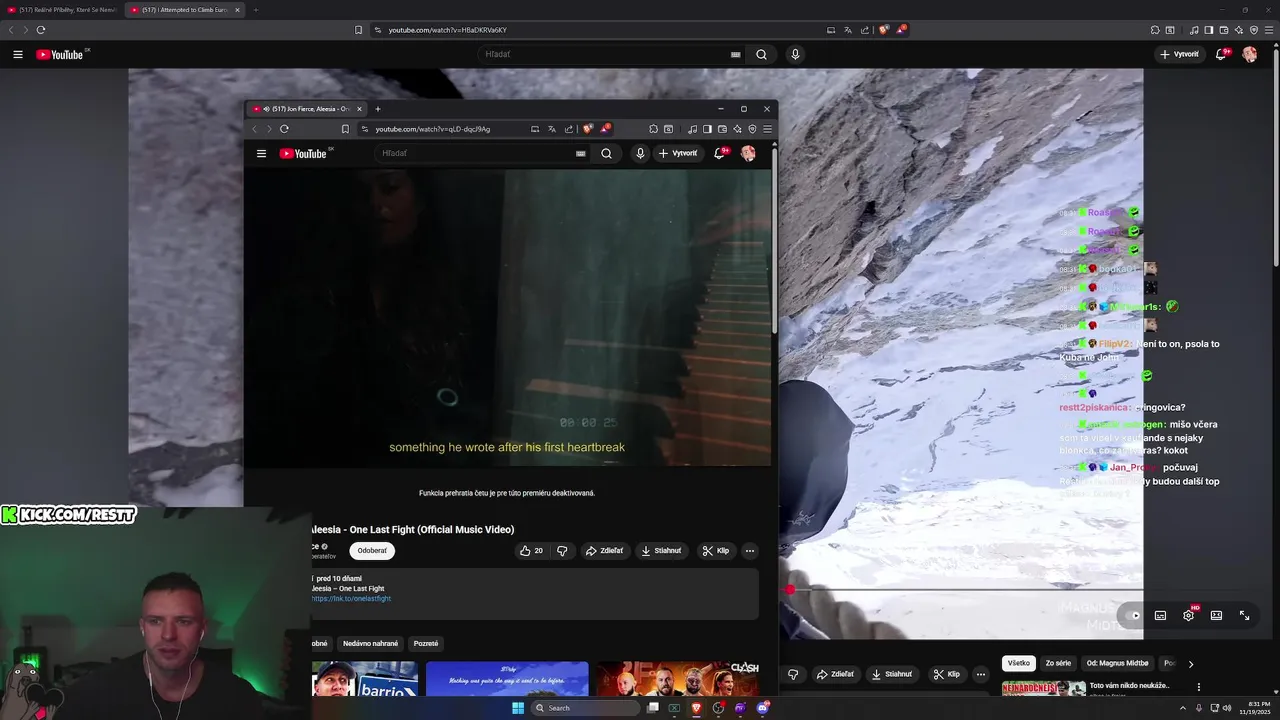Viewport: 1280px width, 720px height.
Task: Click the front window vertical scrollbar
Action: pos(774,240)
